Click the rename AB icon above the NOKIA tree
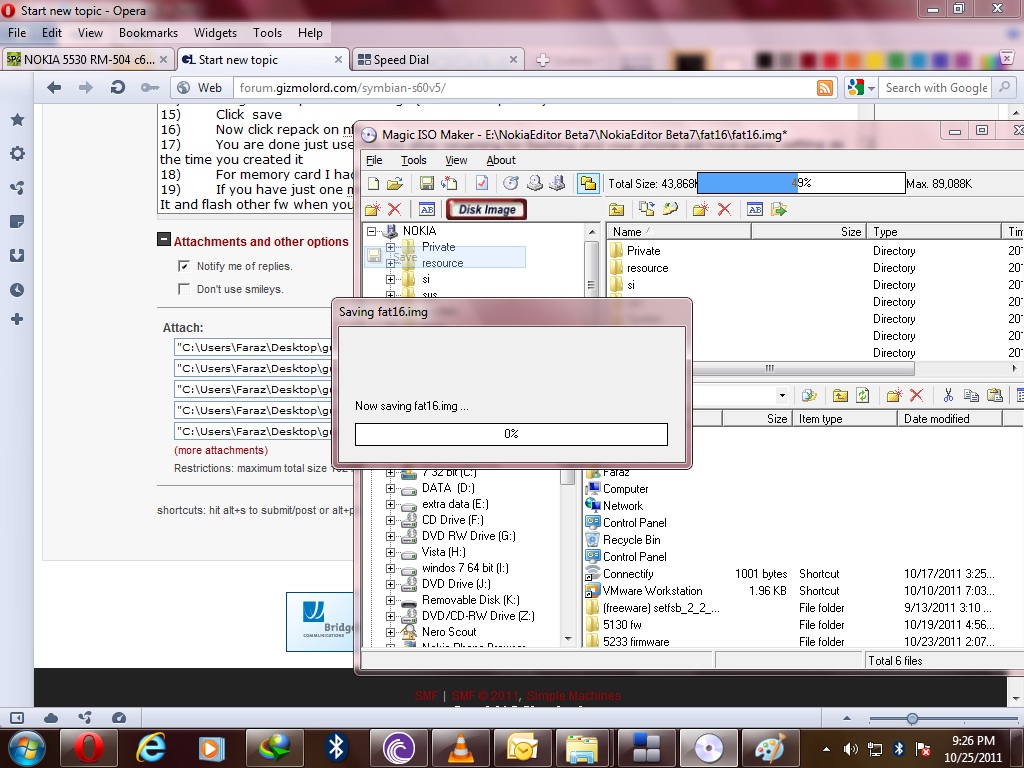This screenshot has width=1024, height=768. pos(427,209)
